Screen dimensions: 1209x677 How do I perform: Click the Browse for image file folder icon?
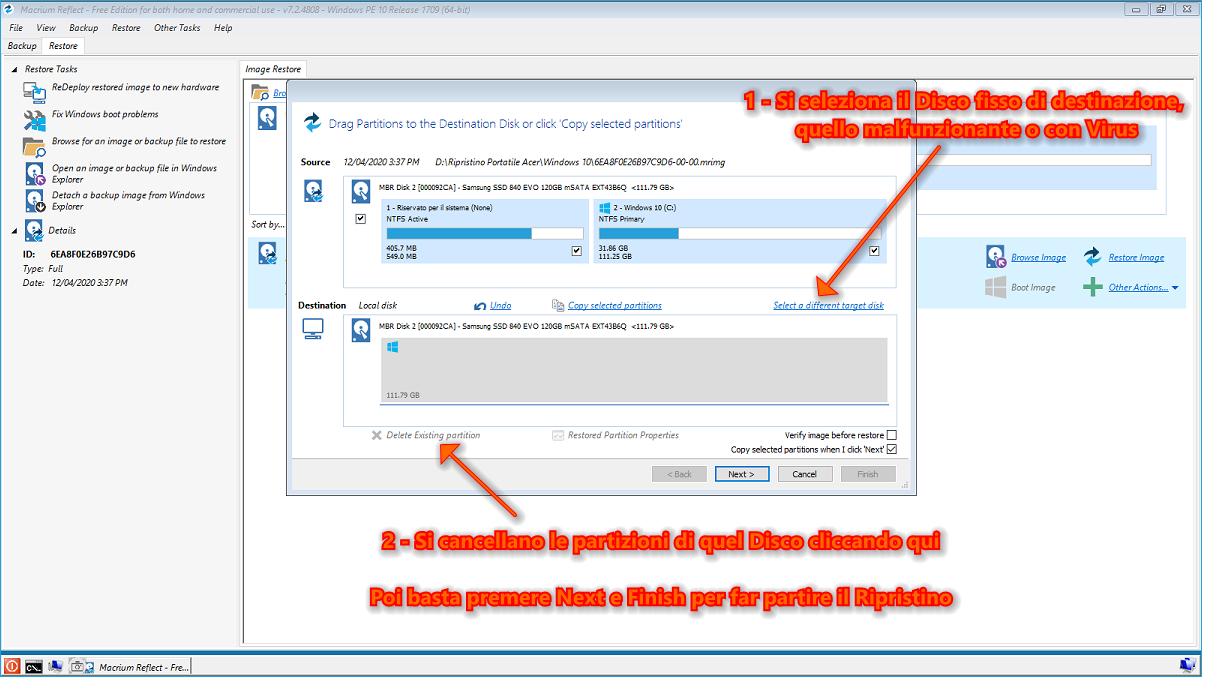point(34,146)
